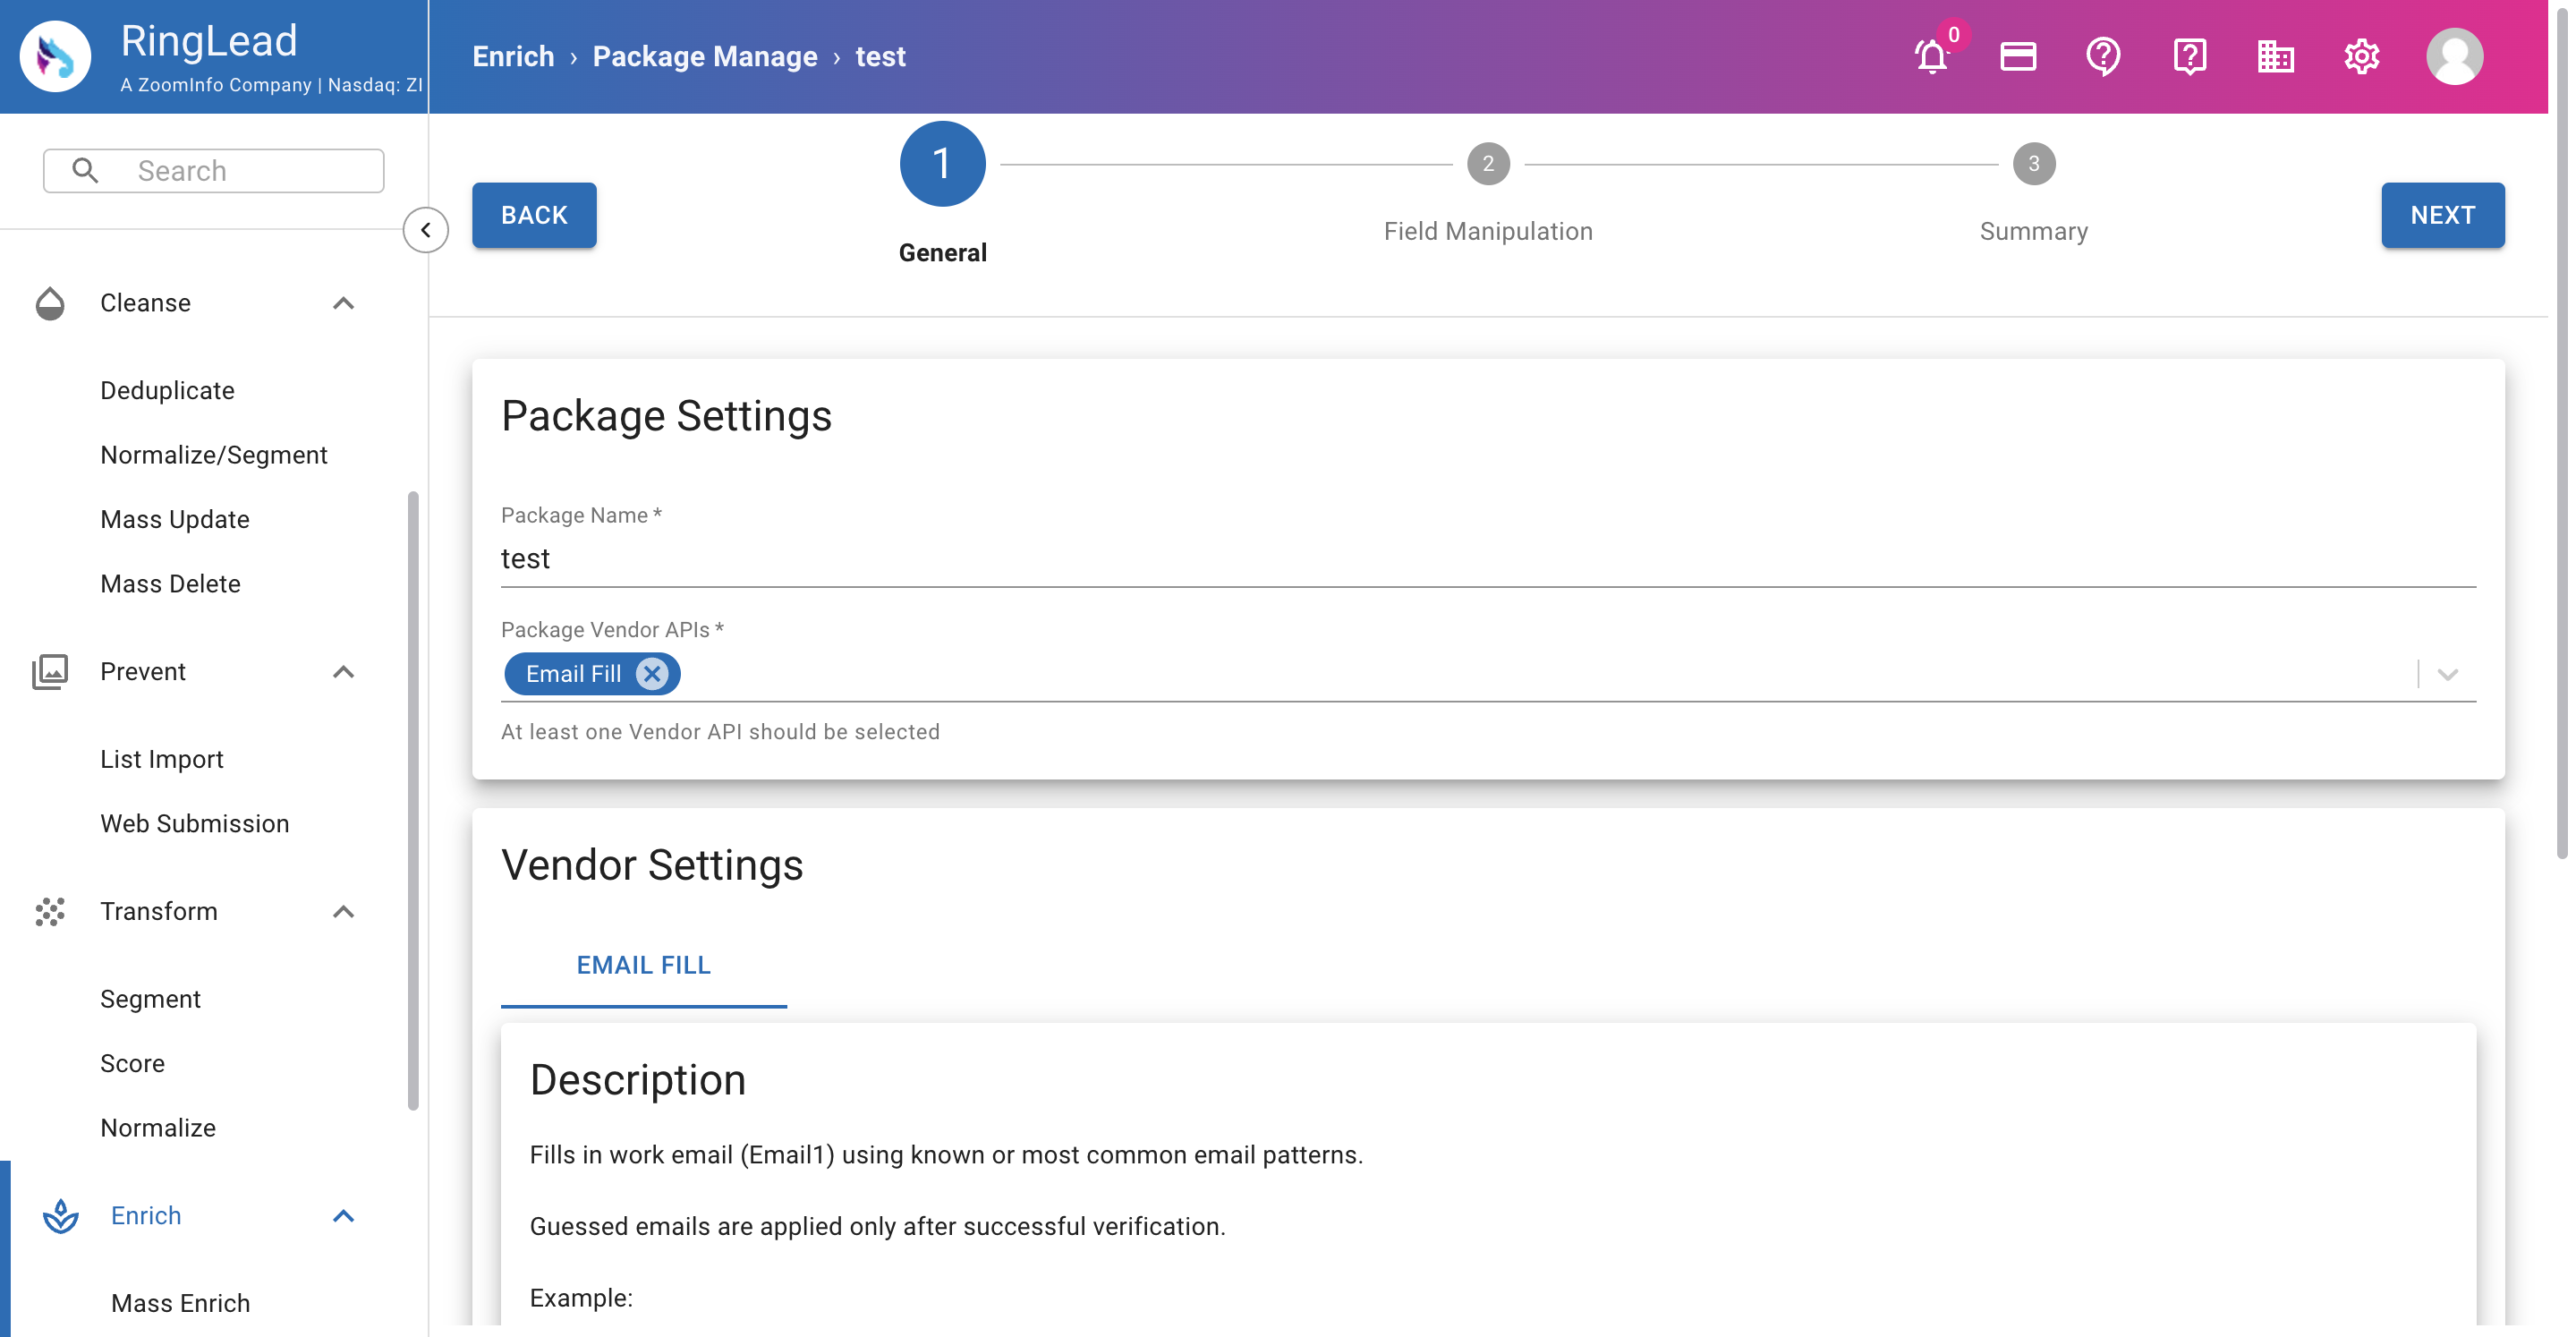
Task: Click the Cleanse droplet icon
Action: click(x=51, y=303)
